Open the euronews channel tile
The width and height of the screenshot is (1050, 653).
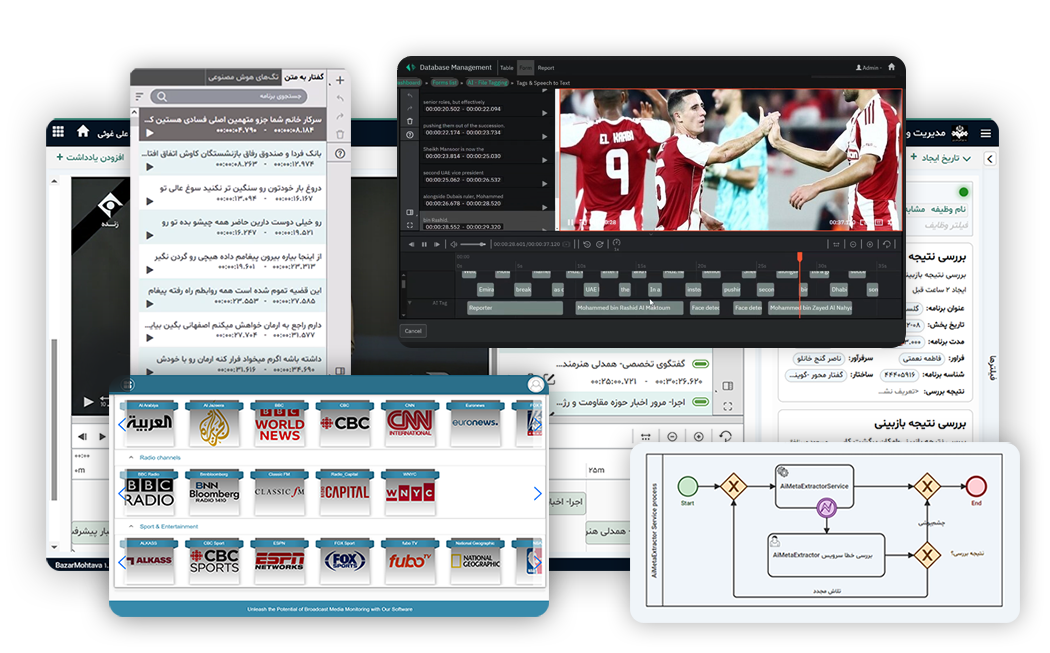[475, 423]
